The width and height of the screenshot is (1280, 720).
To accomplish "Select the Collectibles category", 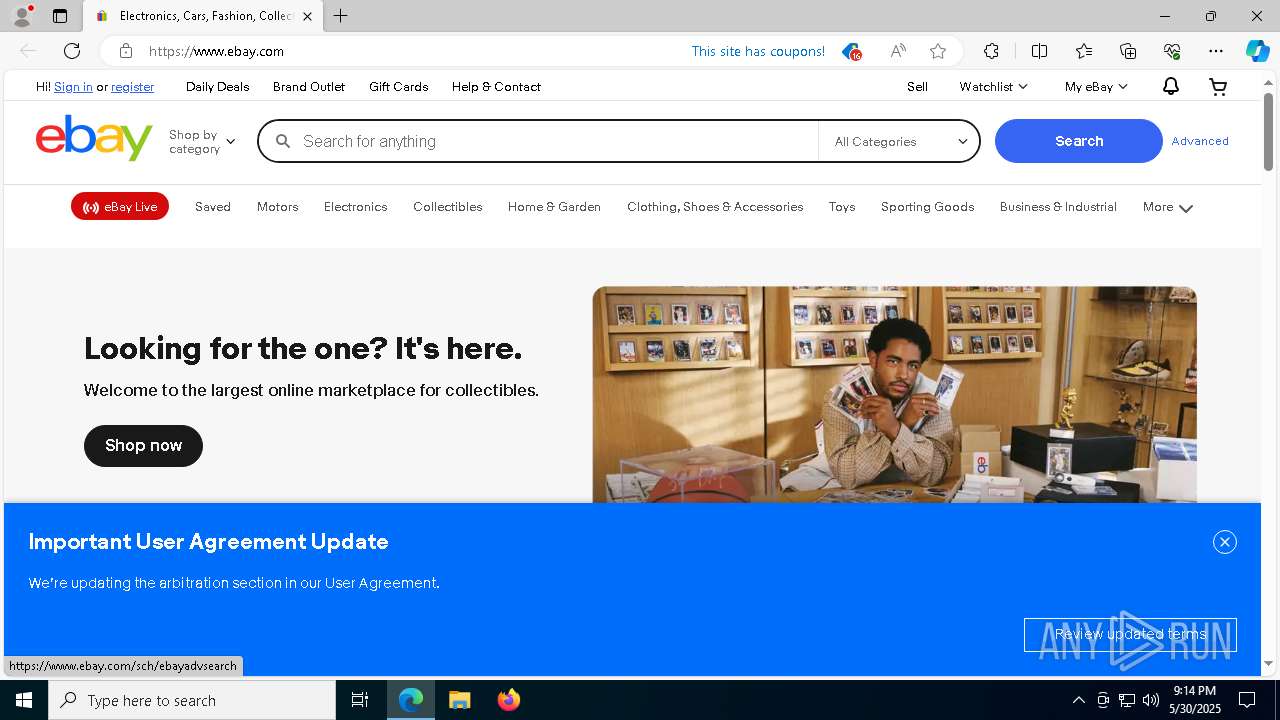I will tap(447, 207).
